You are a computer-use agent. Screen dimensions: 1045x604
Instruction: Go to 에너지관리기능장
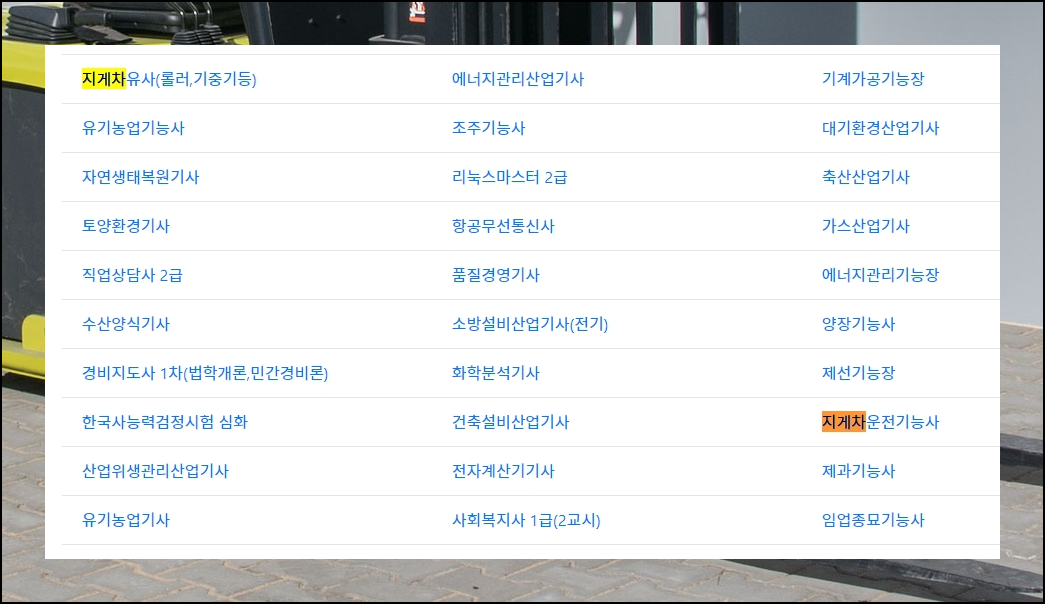[x=880, y=275]
